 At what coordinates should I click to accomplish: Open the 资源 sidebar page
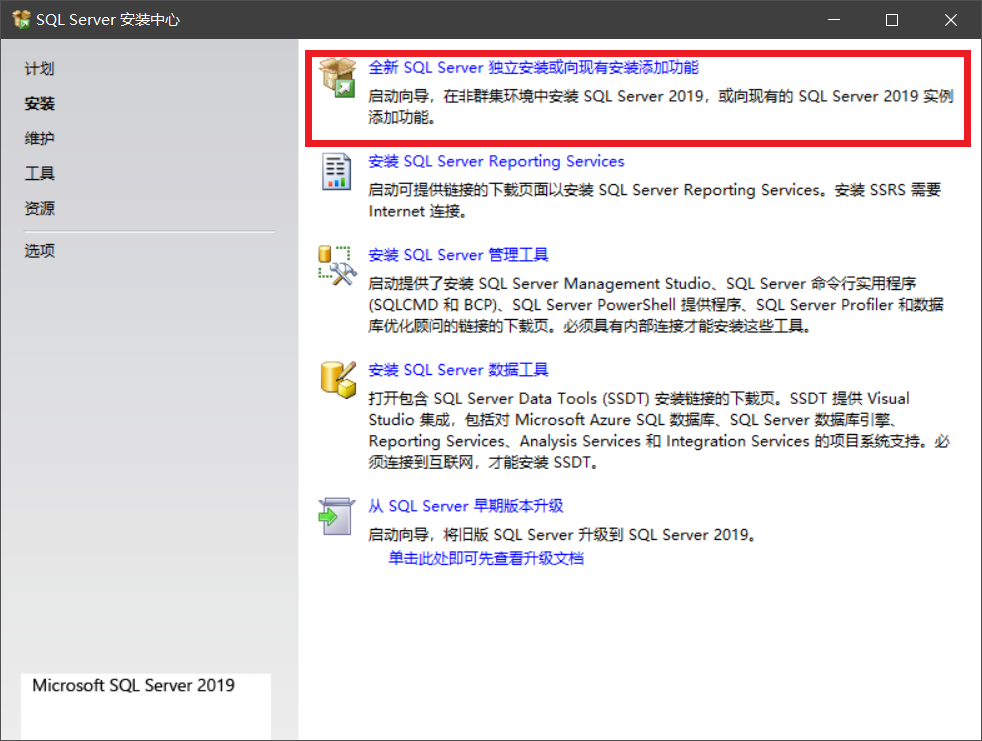coord(39,209)
